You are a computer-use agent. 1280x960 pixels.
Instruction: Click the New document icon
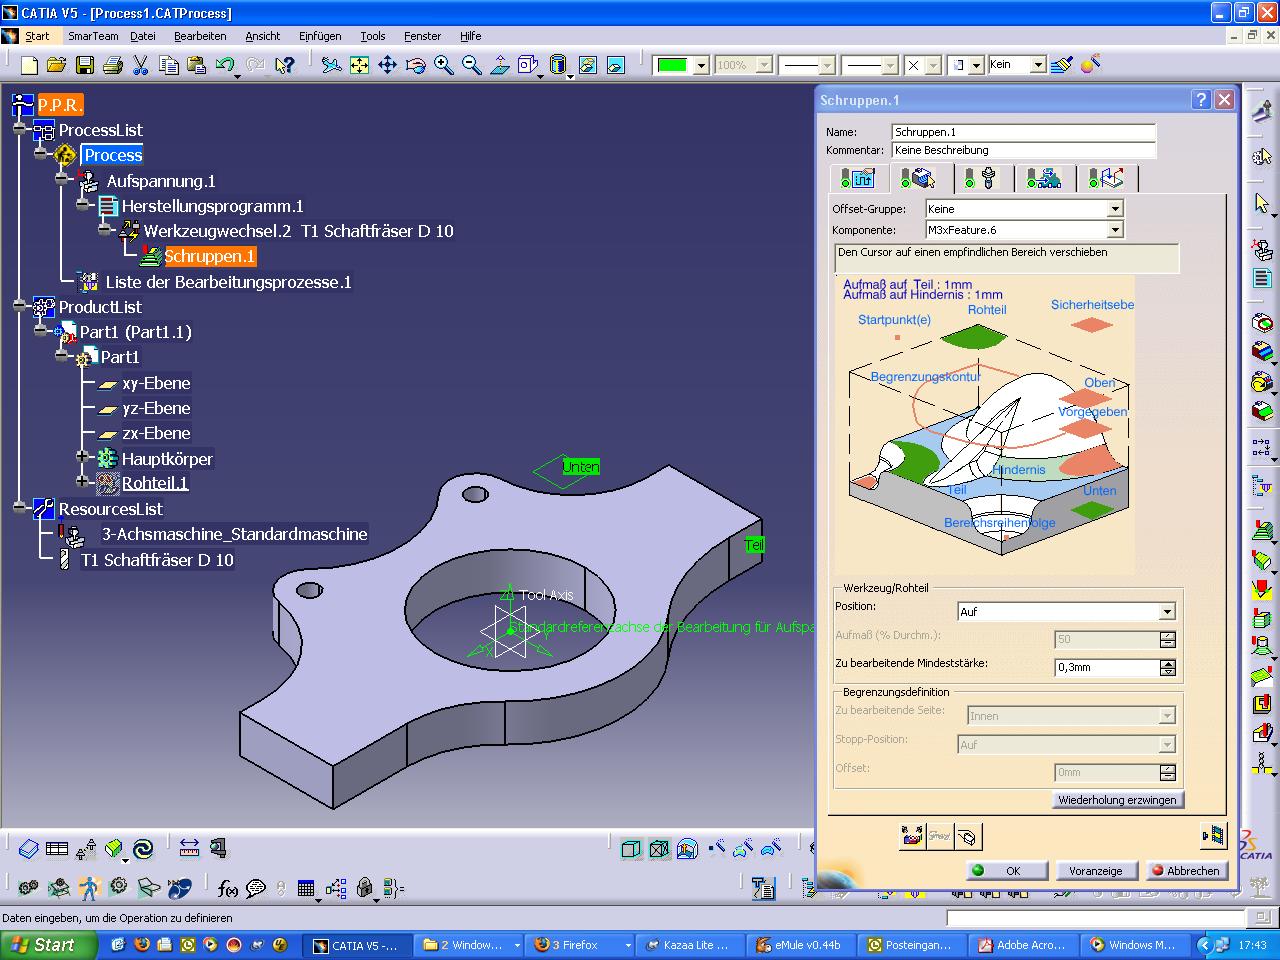[29, 65]
